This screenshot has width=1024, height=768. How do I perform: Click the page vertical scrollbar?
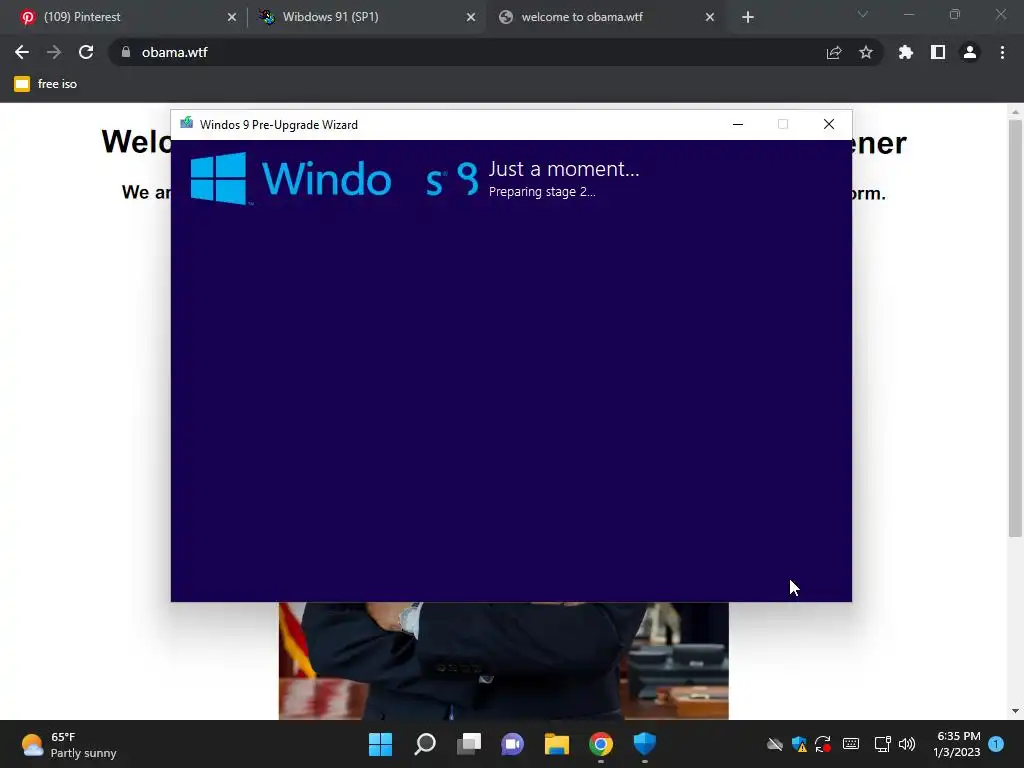pyautogui.click(x=1015, y=327)
